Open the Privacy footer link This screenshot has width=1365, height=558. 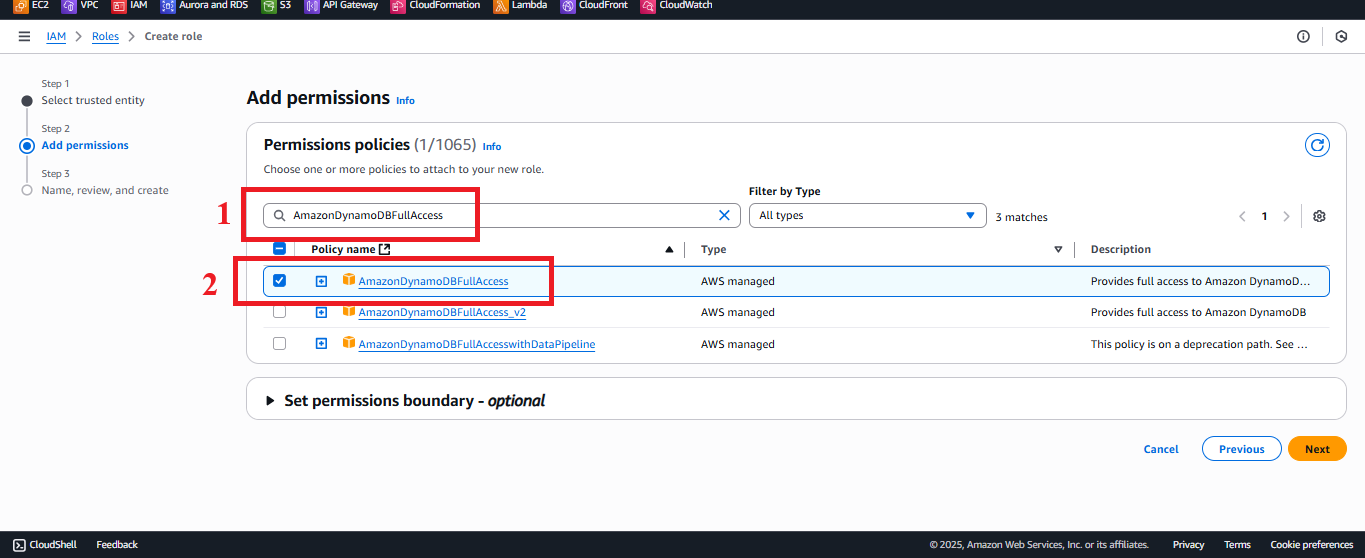click(1188, 544)
